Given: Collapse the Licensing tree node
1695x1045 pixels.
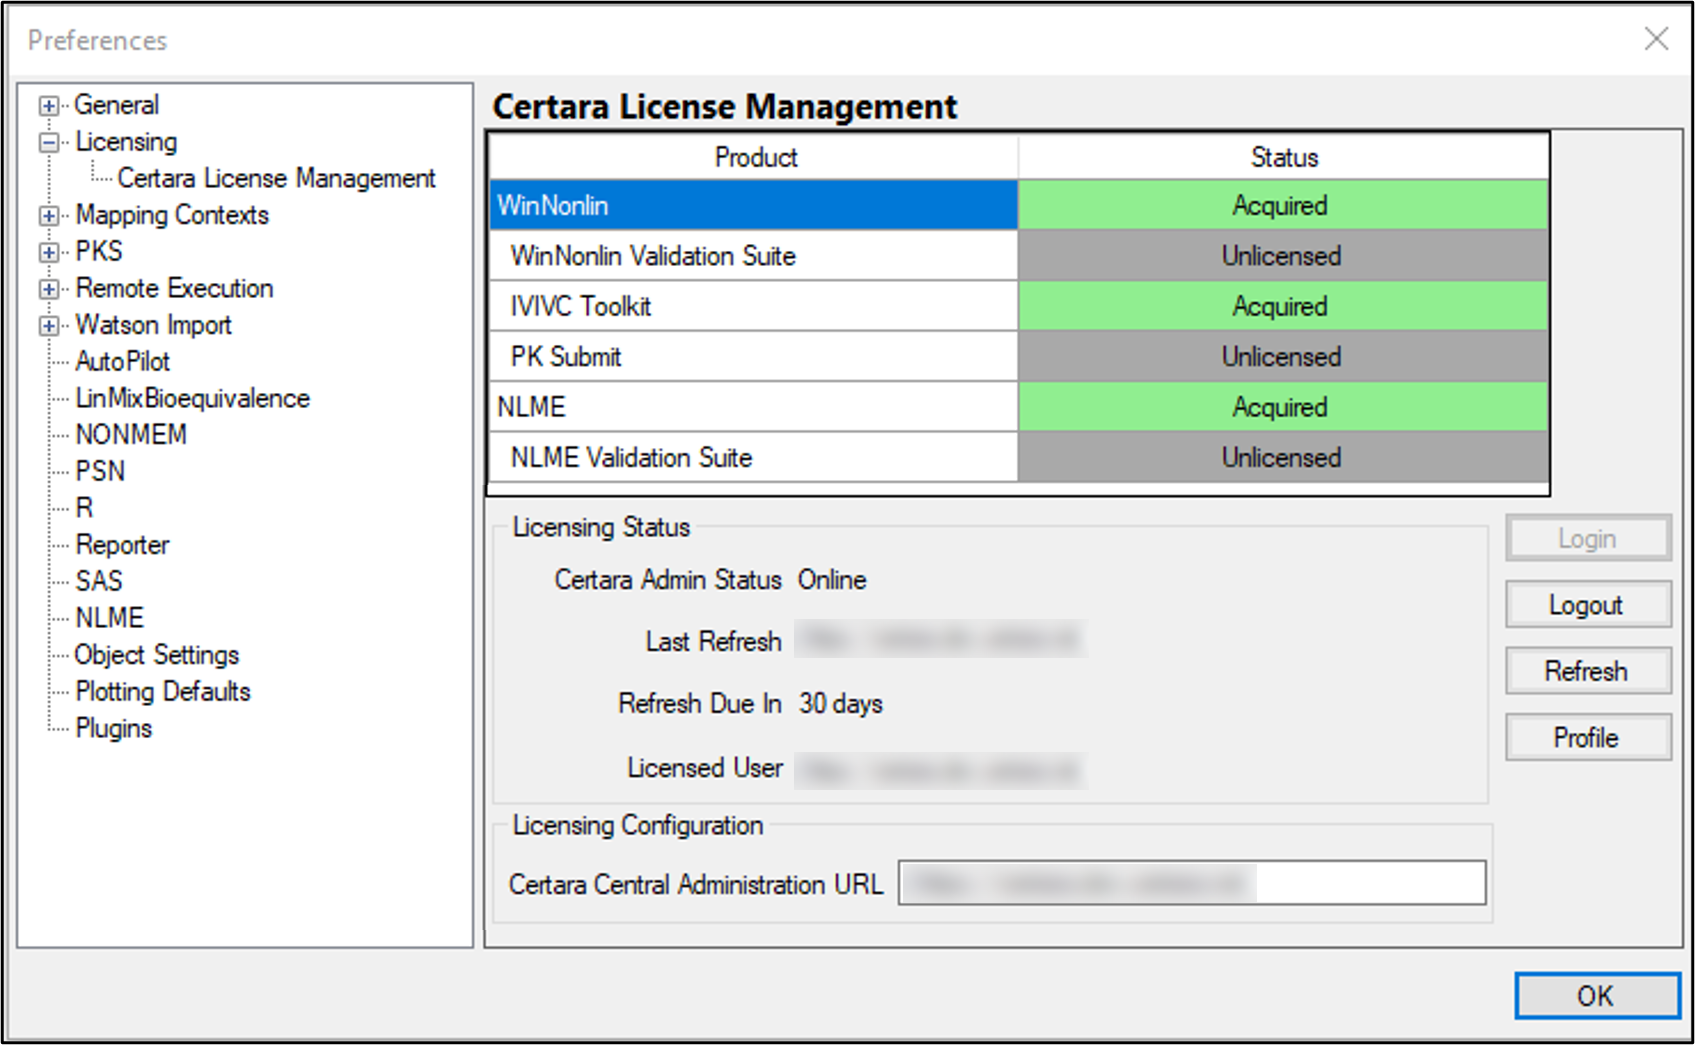Looking at the screenshot, I should coord(47,142).
